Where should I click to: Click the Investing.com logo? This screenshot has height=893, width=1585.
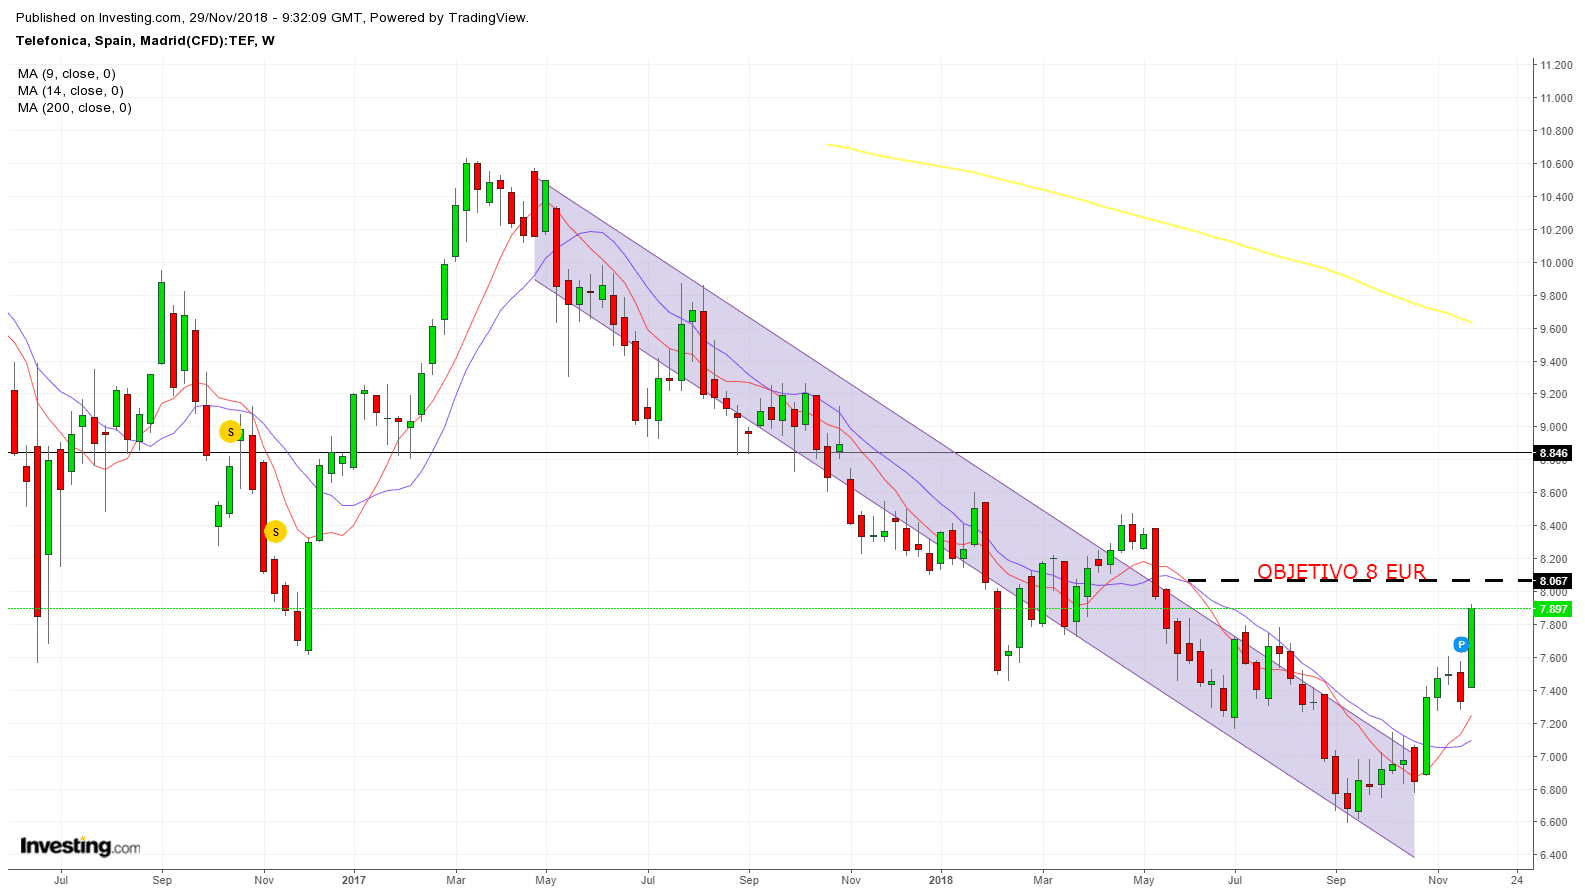tap(80, 846)
